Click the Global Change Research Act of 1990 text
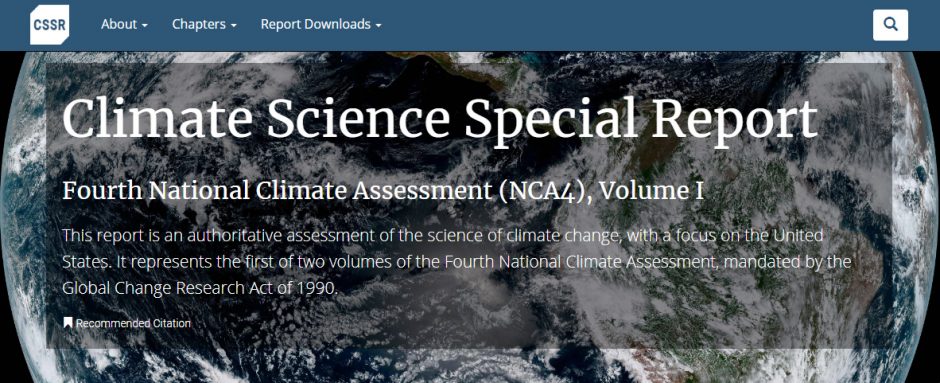This screenshot has width=940, height=383. coord(199,288)
